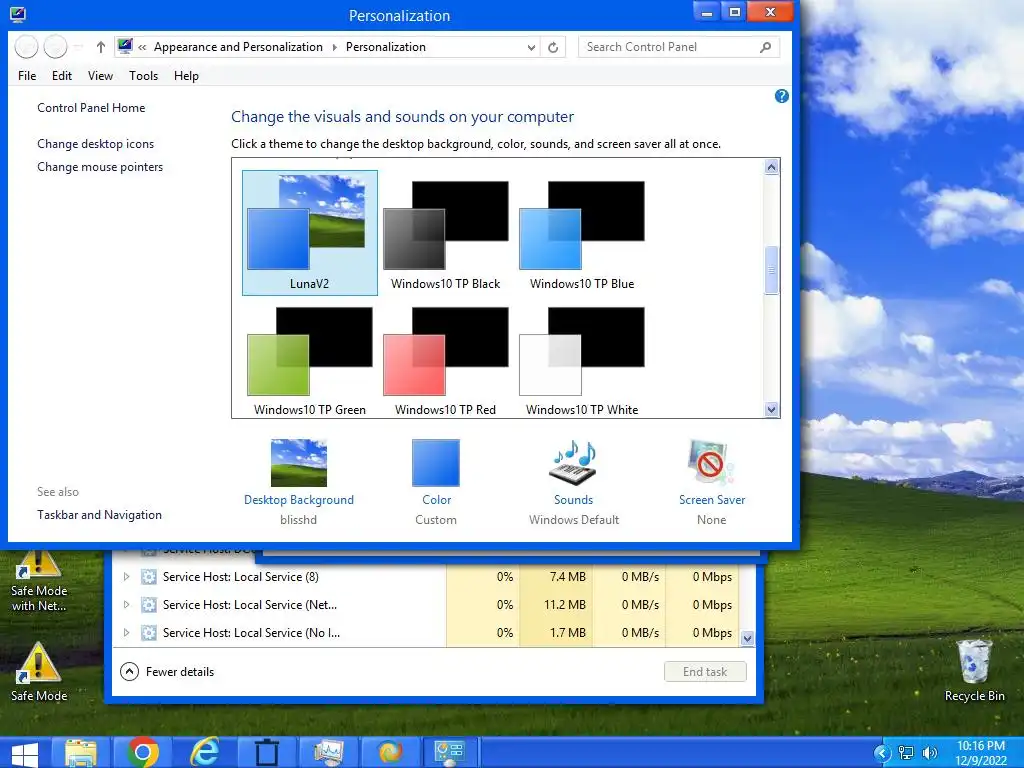
Task: Select Service Host: Local Service (8) text
Action: click(241, 577)
